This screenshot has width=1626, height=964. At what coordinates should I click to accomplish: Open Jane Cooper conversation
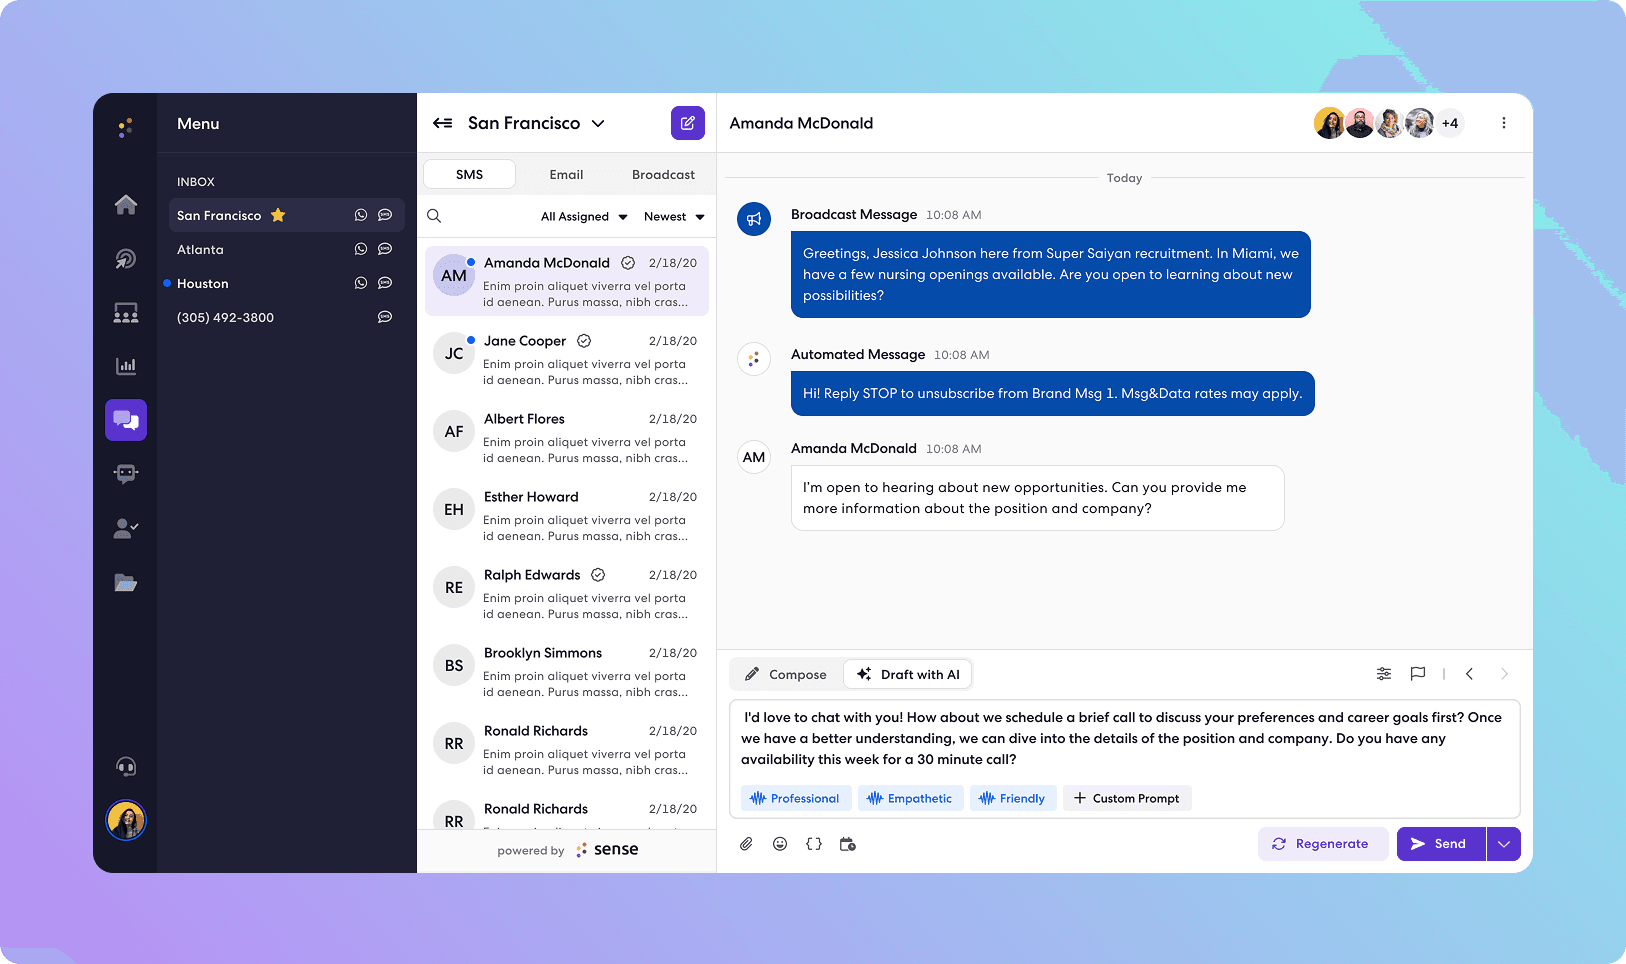coord(567,359)
